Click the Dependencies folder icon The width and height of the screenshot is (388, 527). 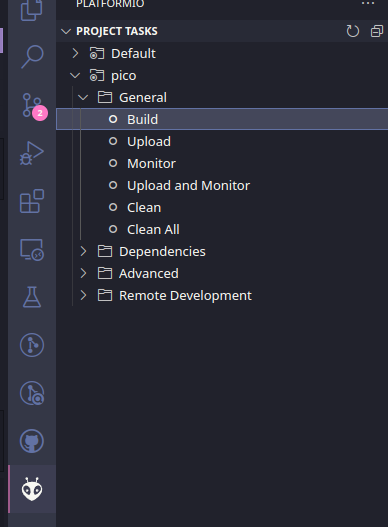[105, 251]
